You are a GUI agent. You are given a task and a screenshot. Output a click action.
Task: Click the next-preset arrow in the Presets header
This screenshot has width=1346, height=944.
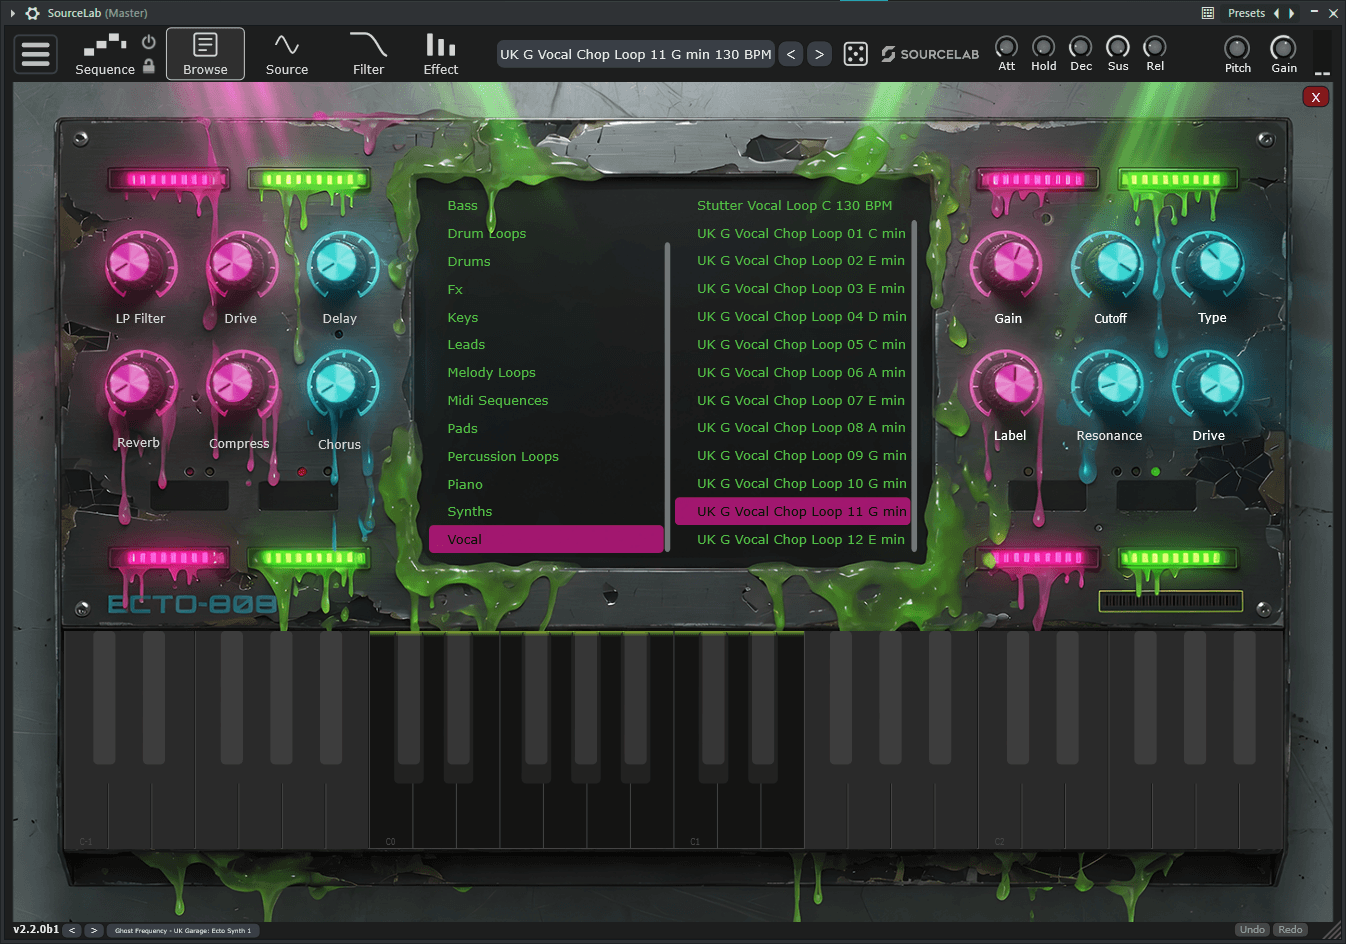1291,13
